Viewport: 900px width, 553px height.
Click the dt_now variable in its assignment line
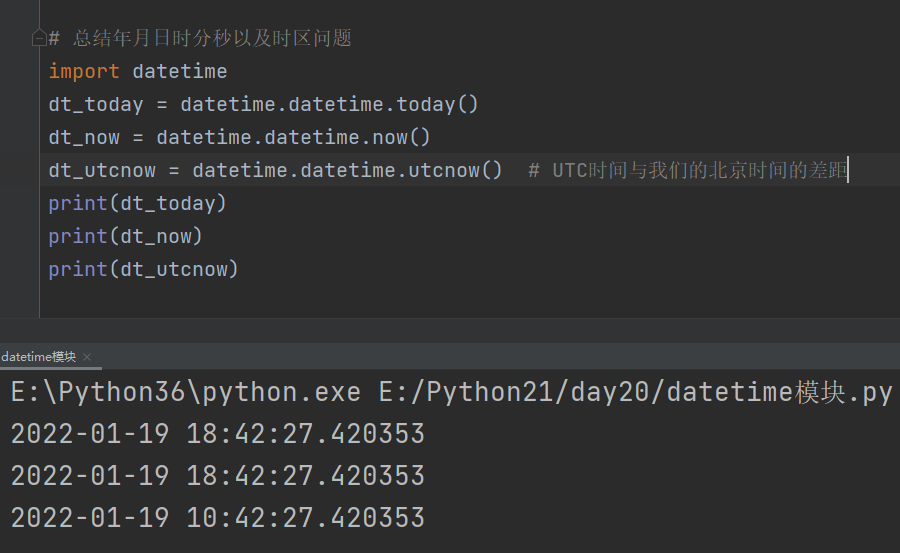pyautogui.click(x=84, y=137)
